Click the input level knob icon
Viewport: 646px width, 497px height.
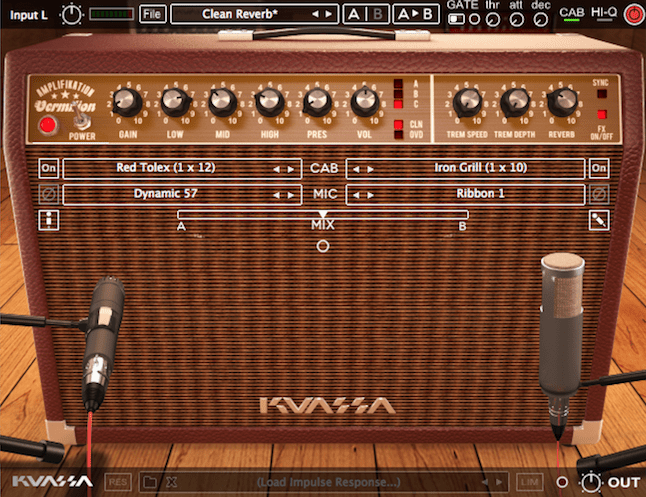tap(72, 14)
